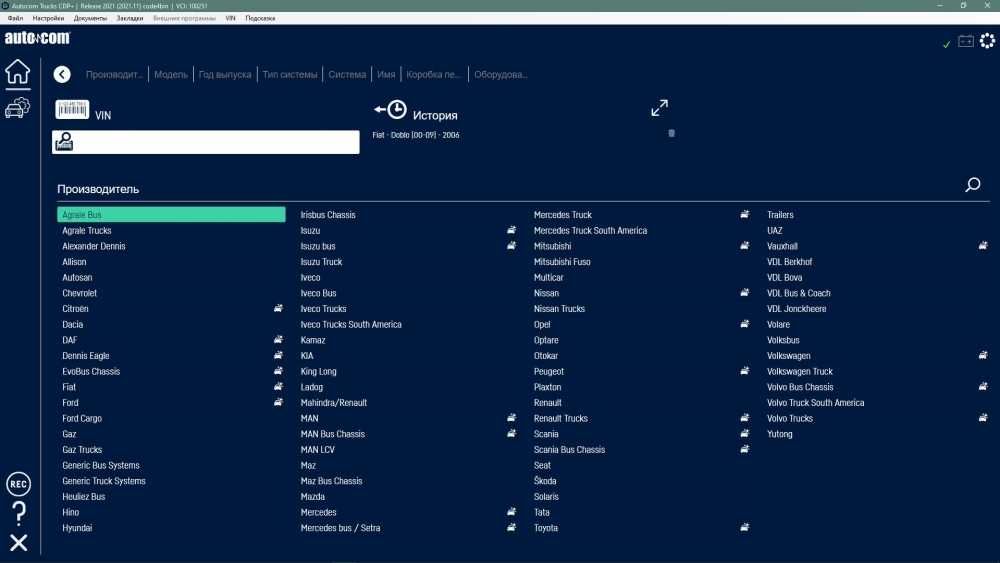Select Mercedes bus / Setra

coord(340,528)
